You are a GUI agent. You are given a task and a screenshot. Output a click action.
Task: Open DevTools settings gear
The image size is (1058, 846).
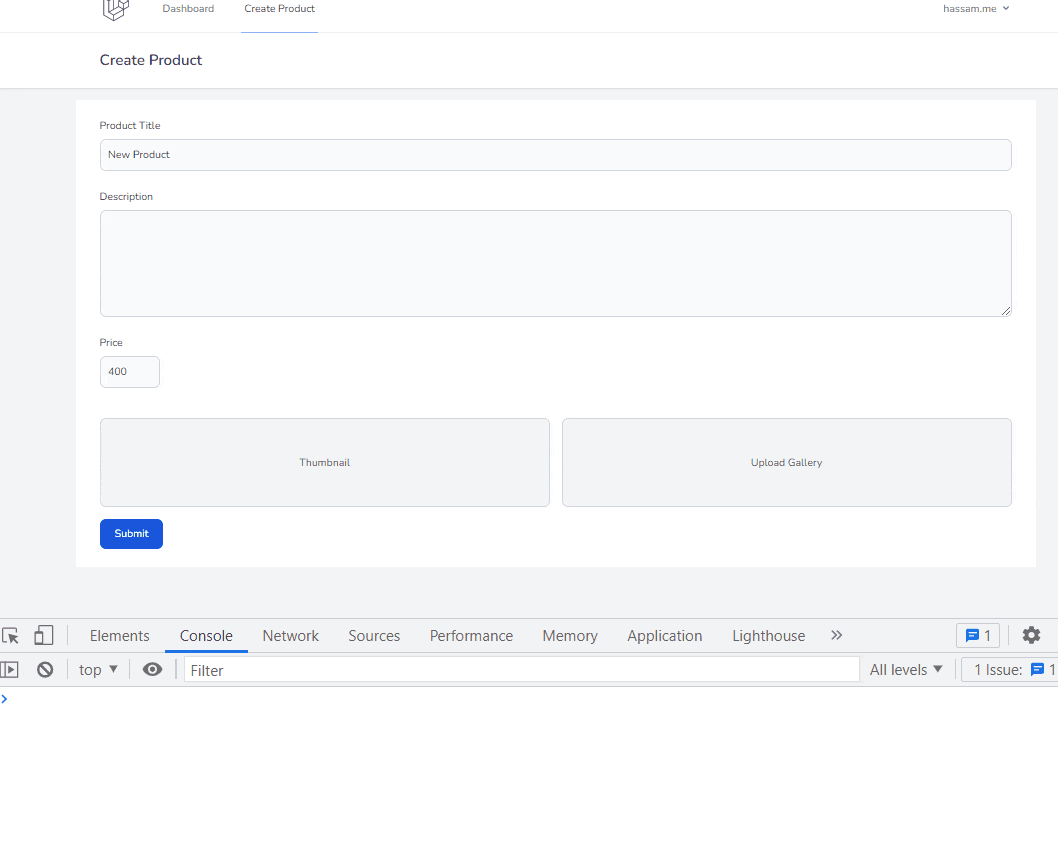click(x=1031, y=635)
